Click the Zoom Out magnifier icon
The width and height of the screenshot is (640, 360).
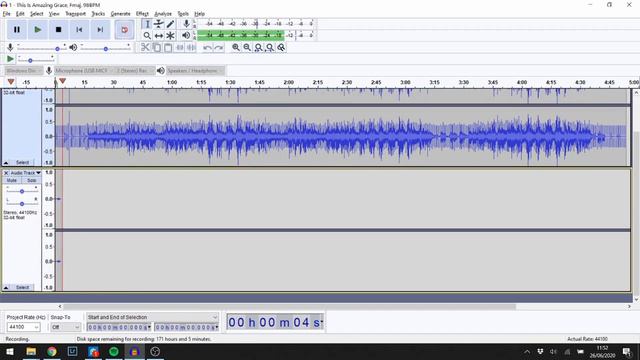coord(247,47)
